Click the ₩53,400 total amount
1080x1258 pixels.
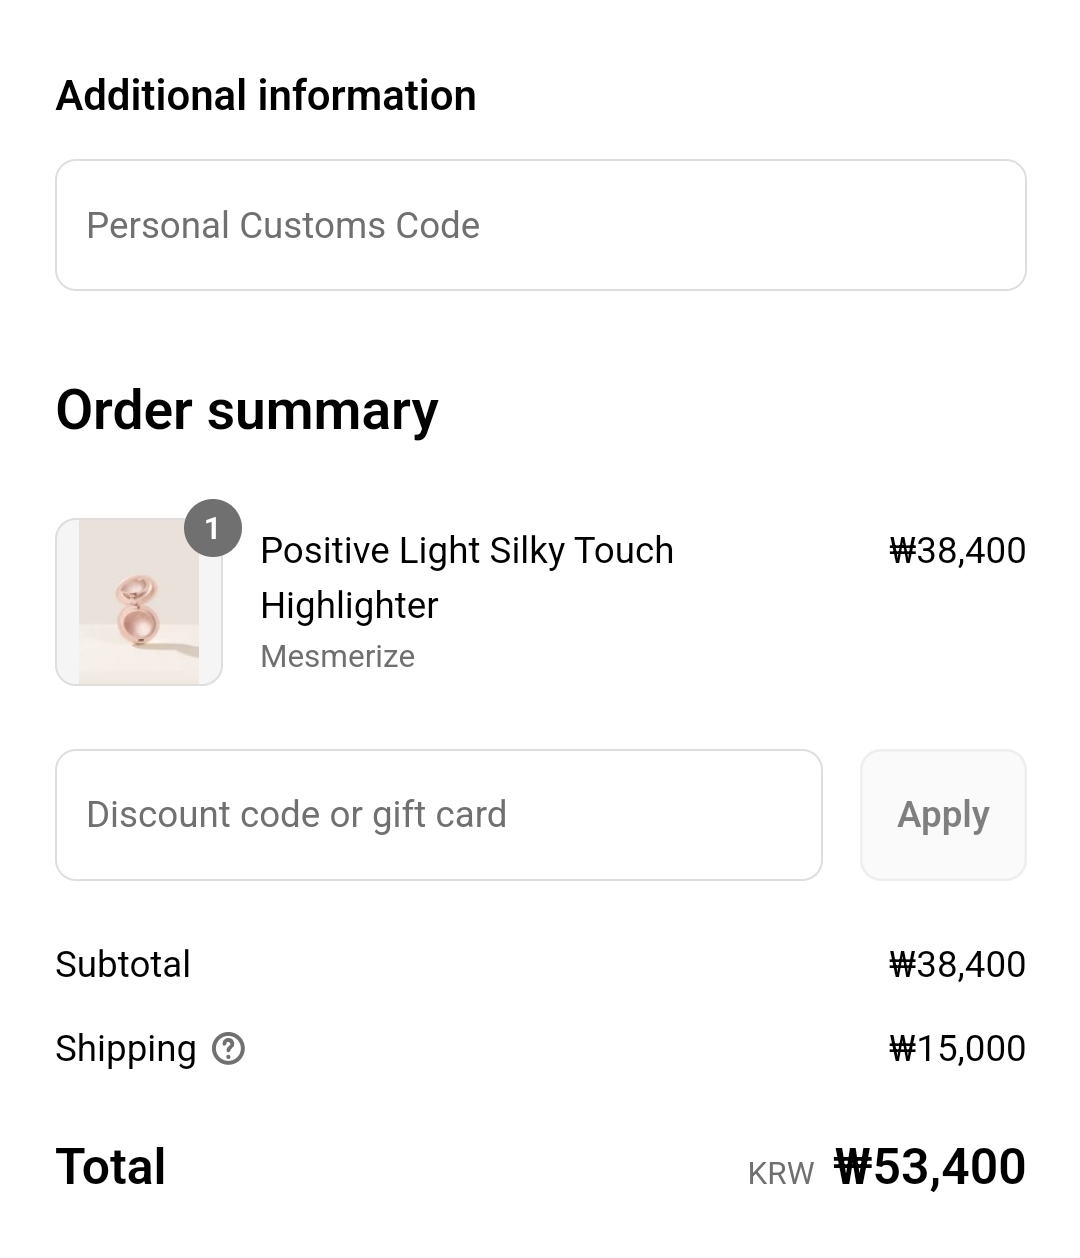[930, 1167]
